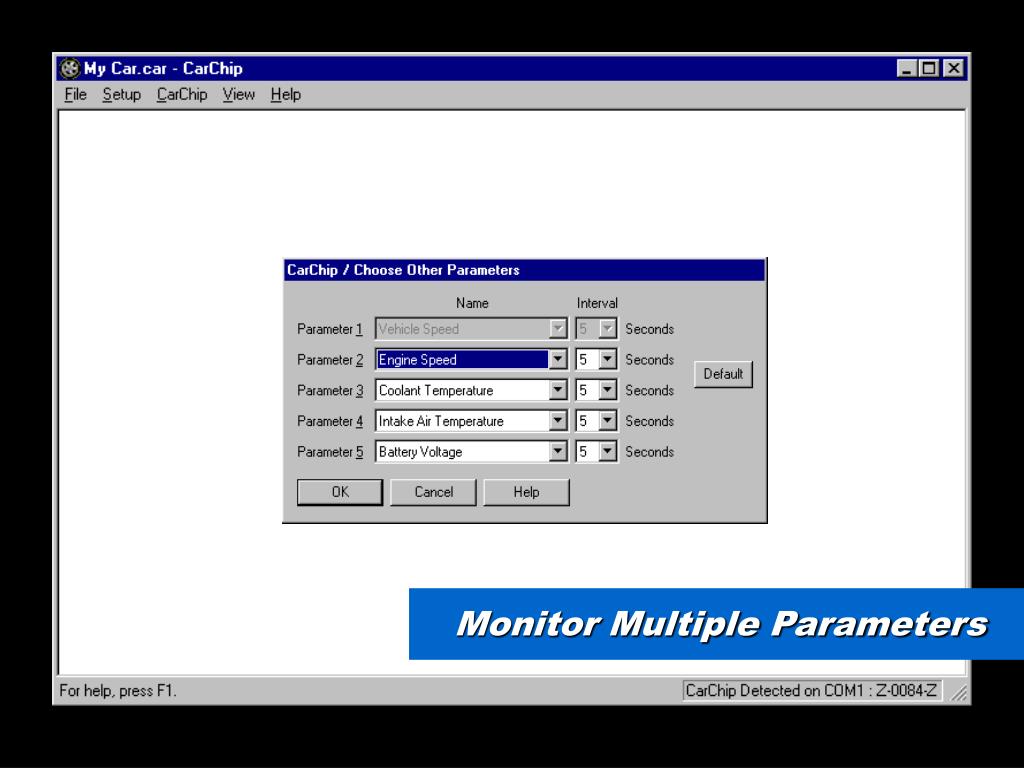
Task: Click Parameter 3 interval value 5
Action: click(586, 390)
